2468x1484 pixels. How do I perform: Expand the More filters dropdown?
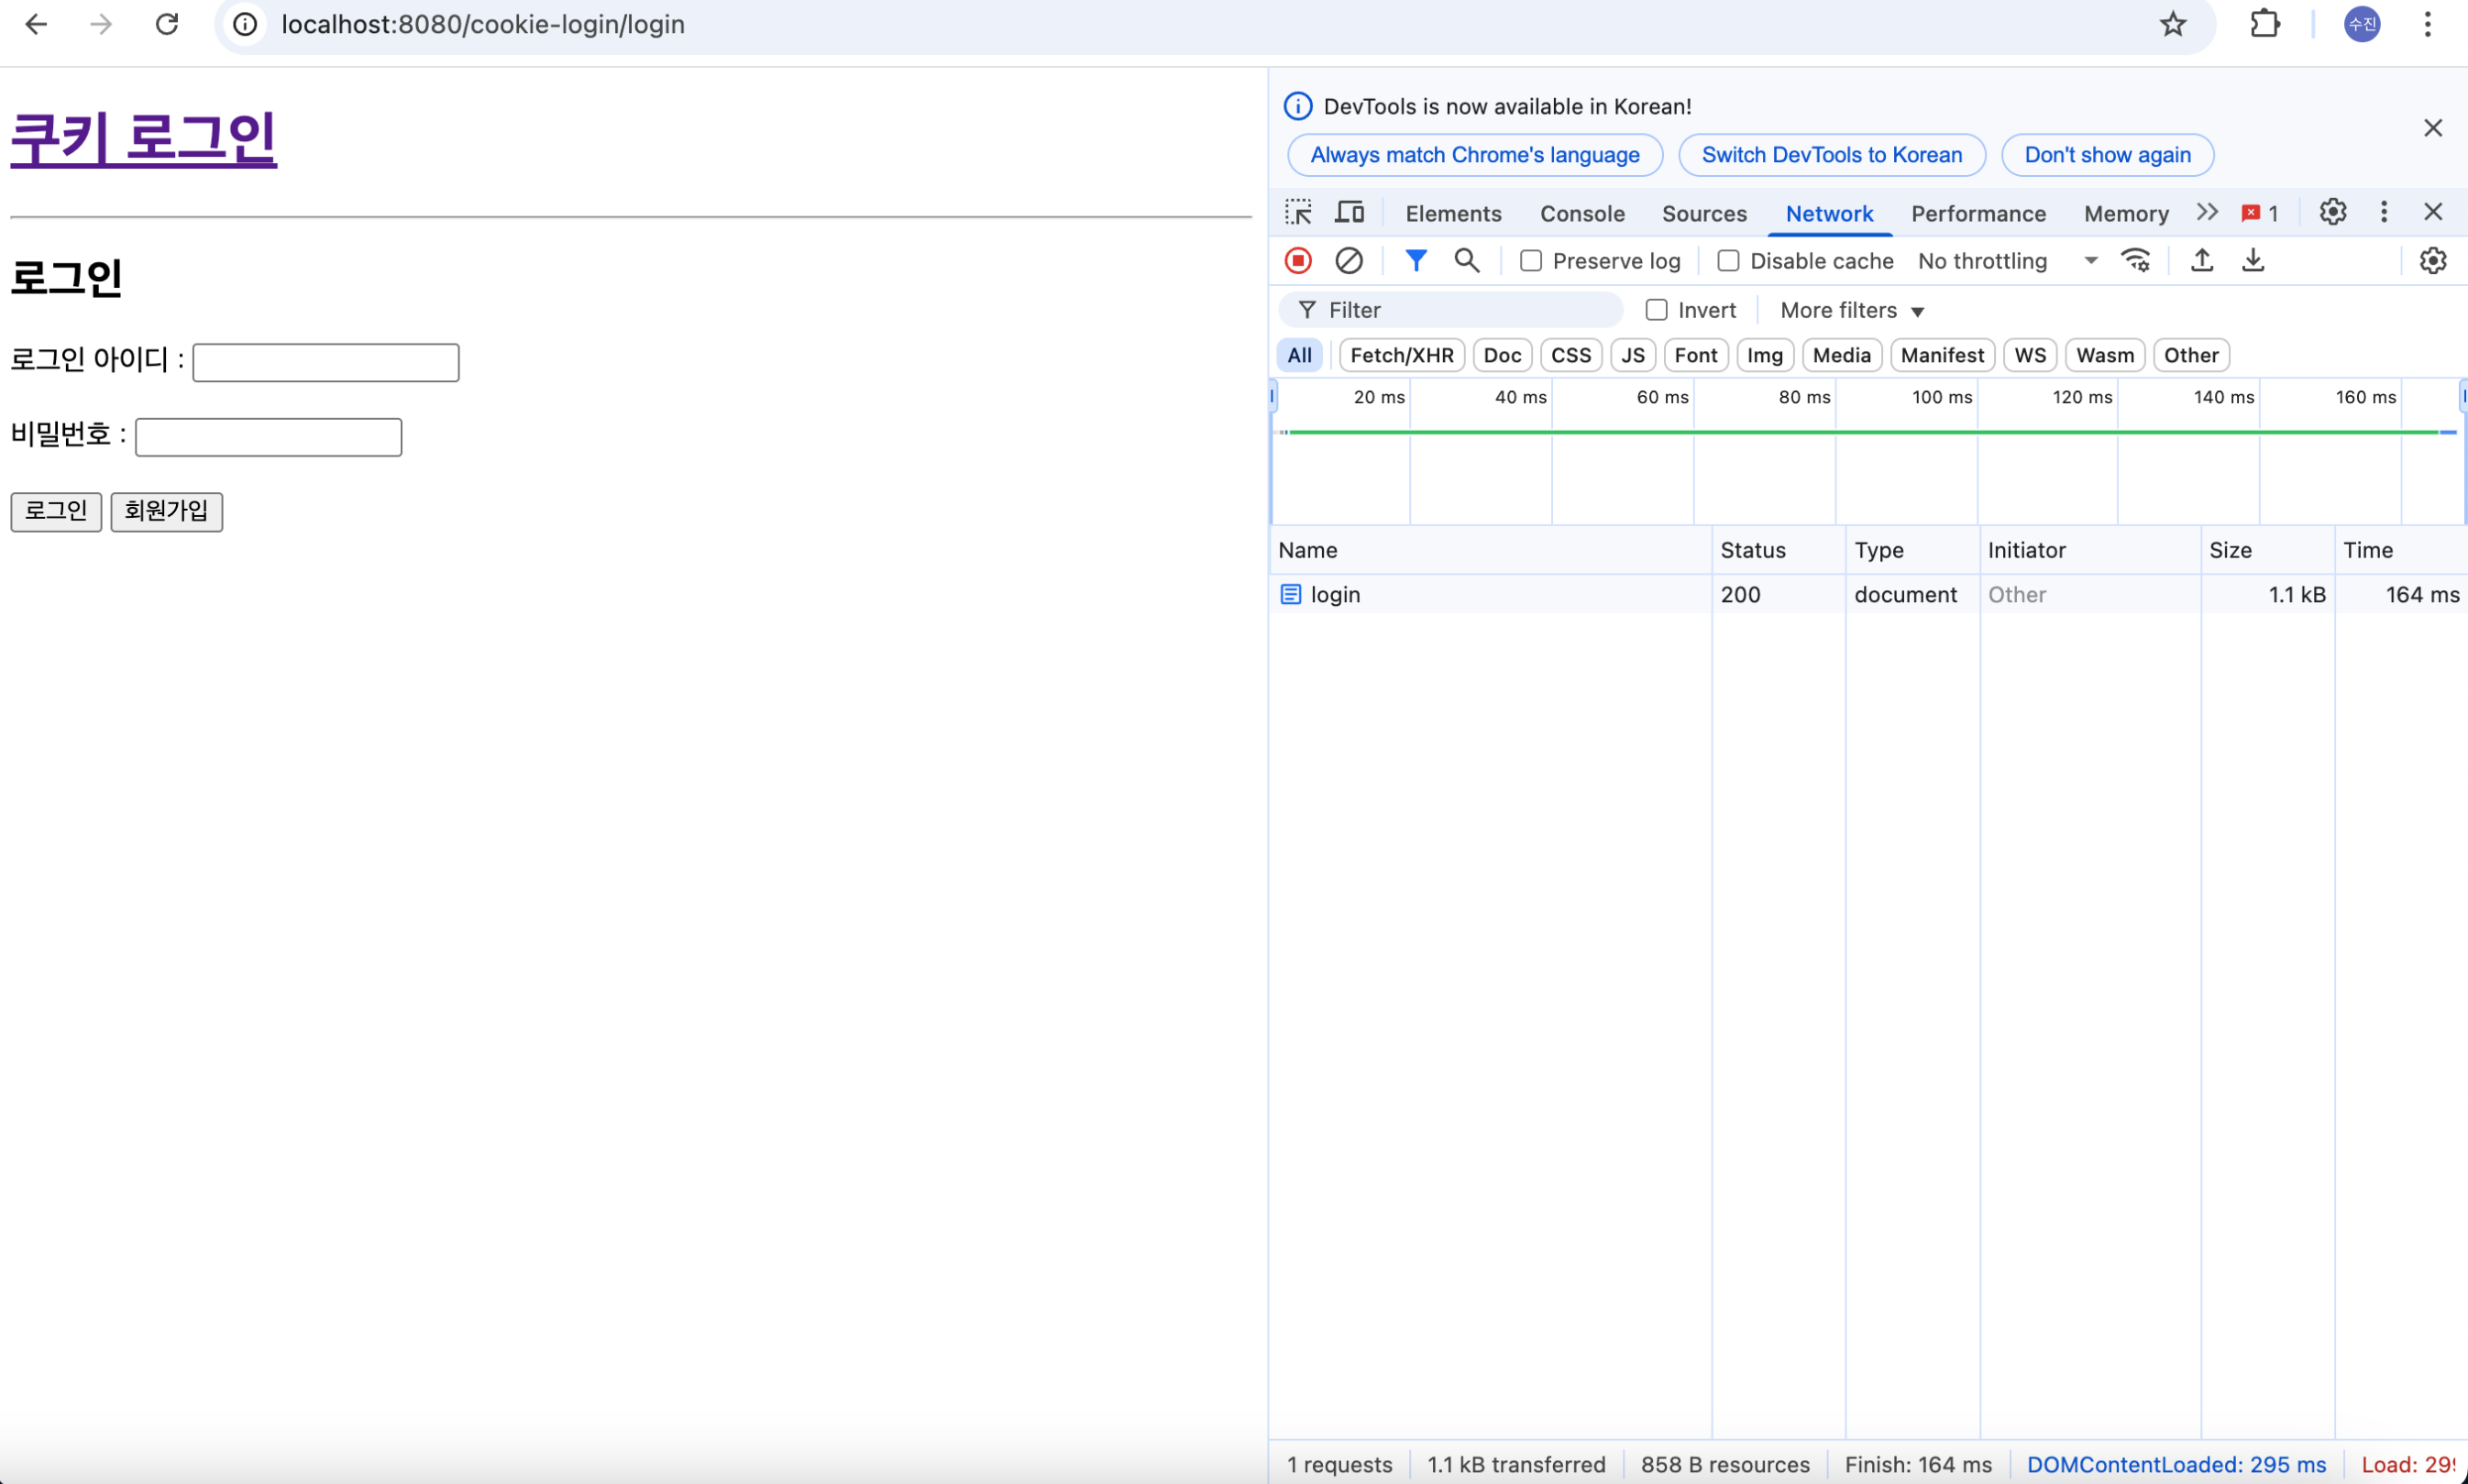click(1851, 311)
